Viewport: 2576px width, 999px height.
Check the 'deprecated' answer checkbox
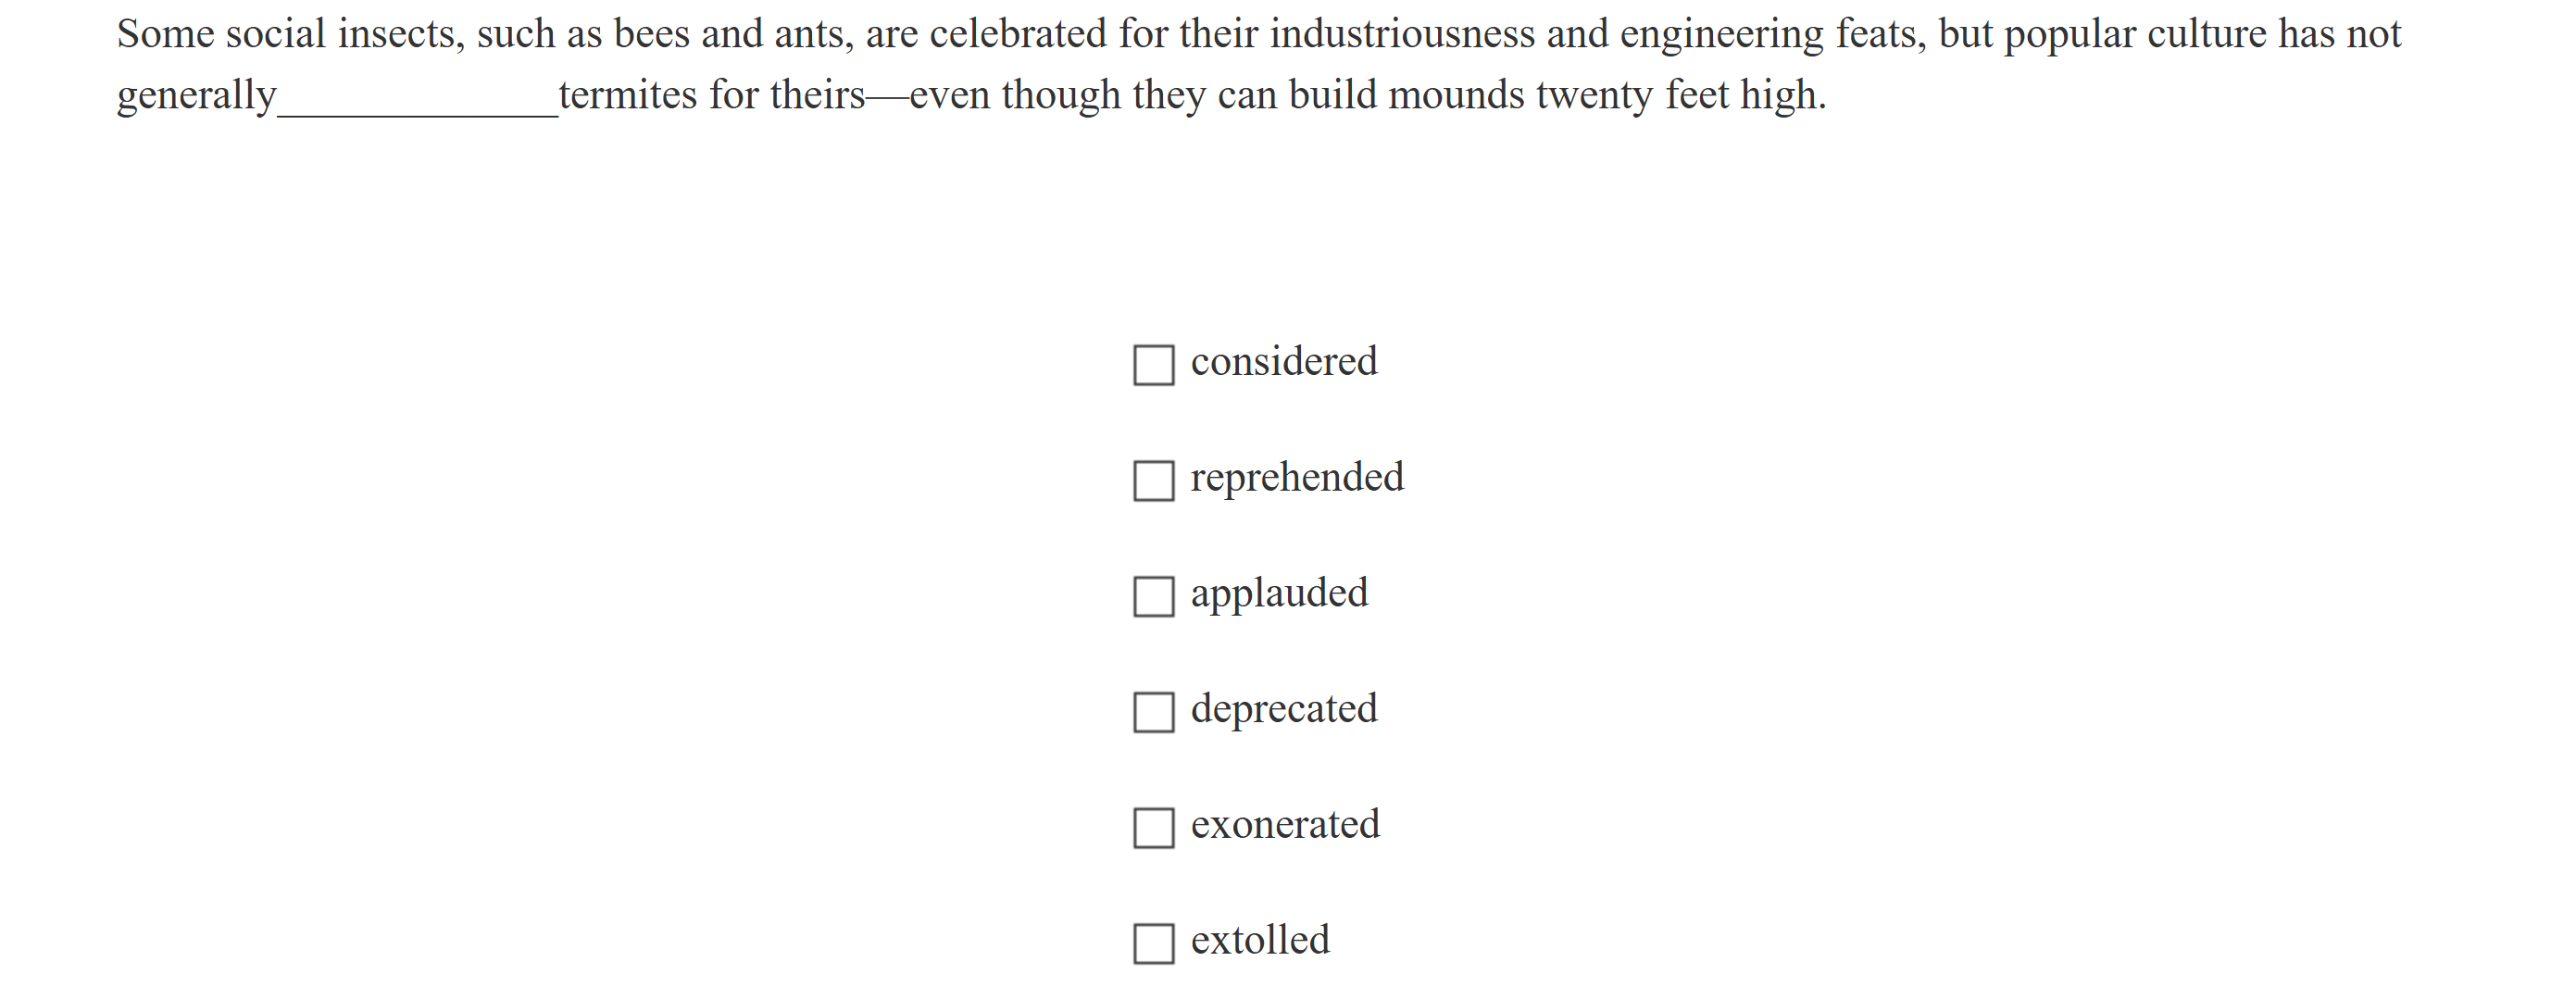1154,715
